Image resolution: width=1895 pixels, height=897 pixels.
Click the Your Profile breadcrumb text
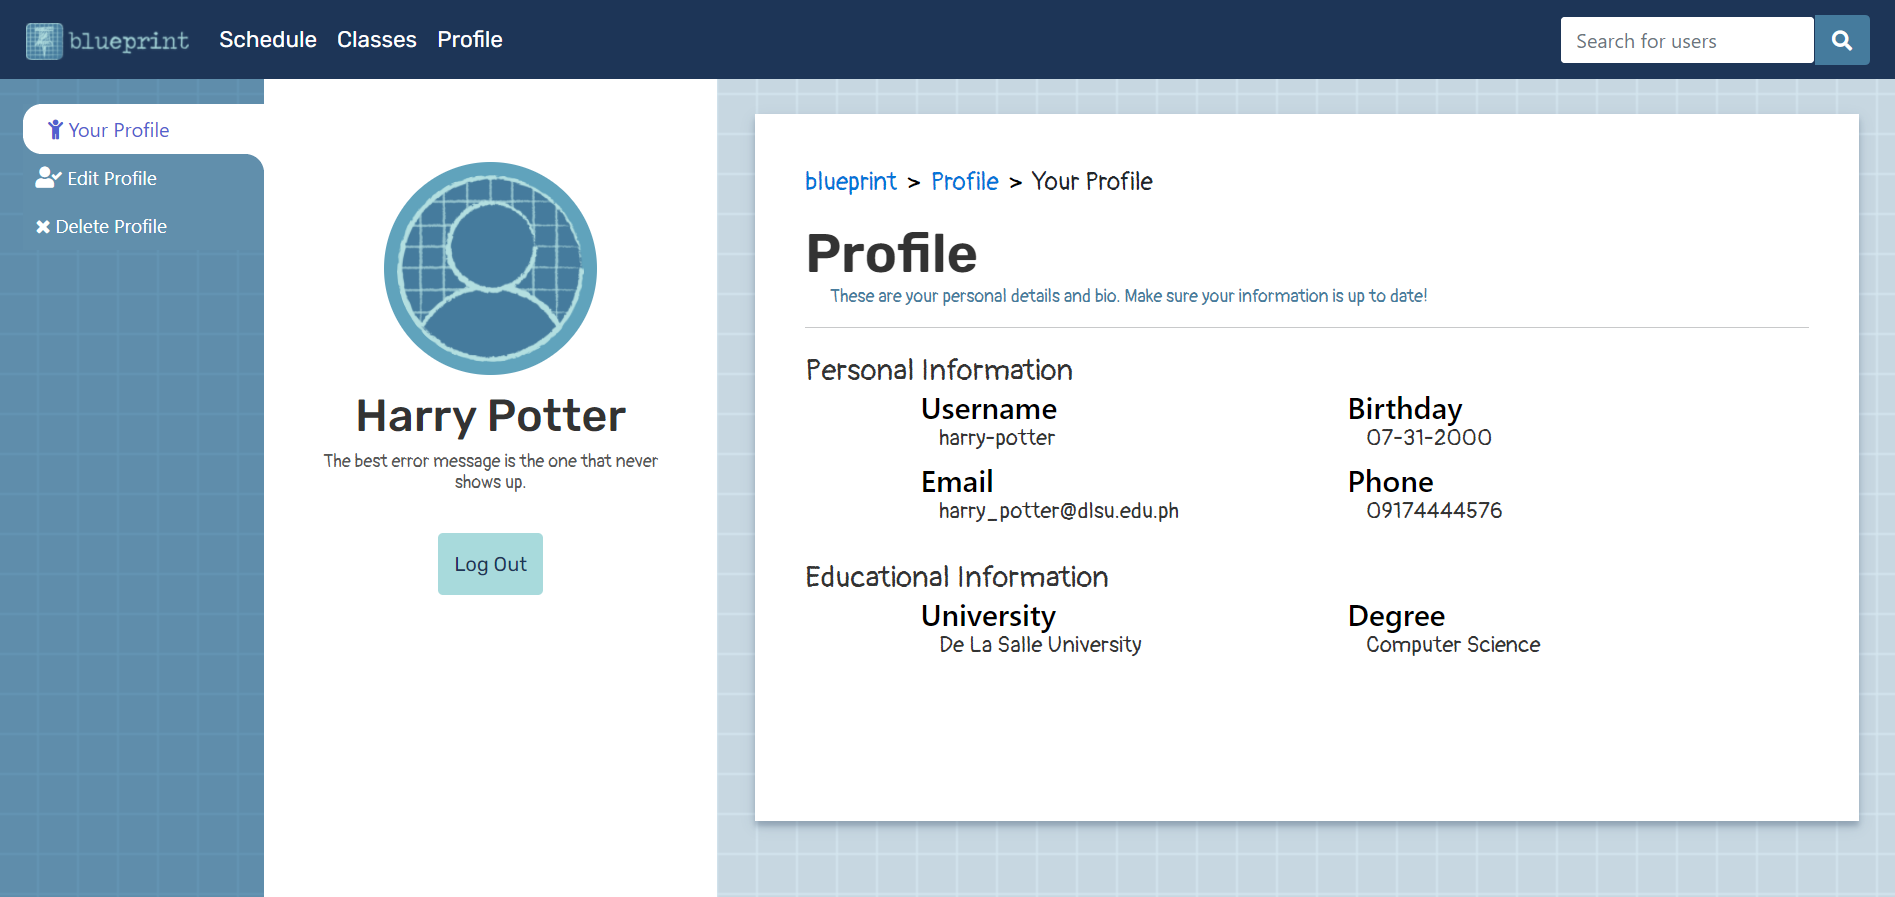pyautogui.click(x=1092, y=181)
